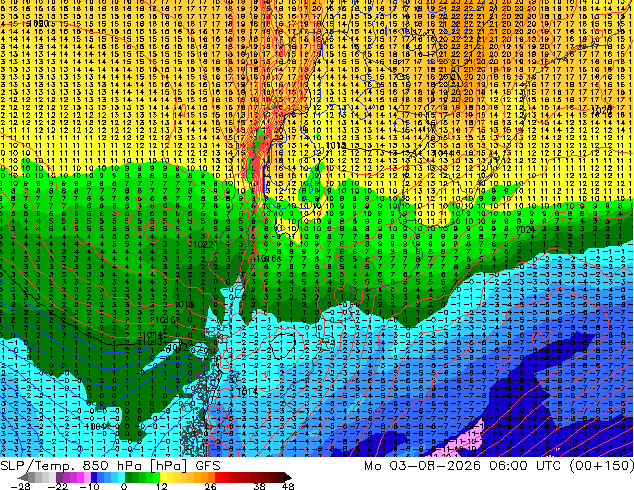
Task: Click the '-28' value on the color legend
Action: pos(20,486)
